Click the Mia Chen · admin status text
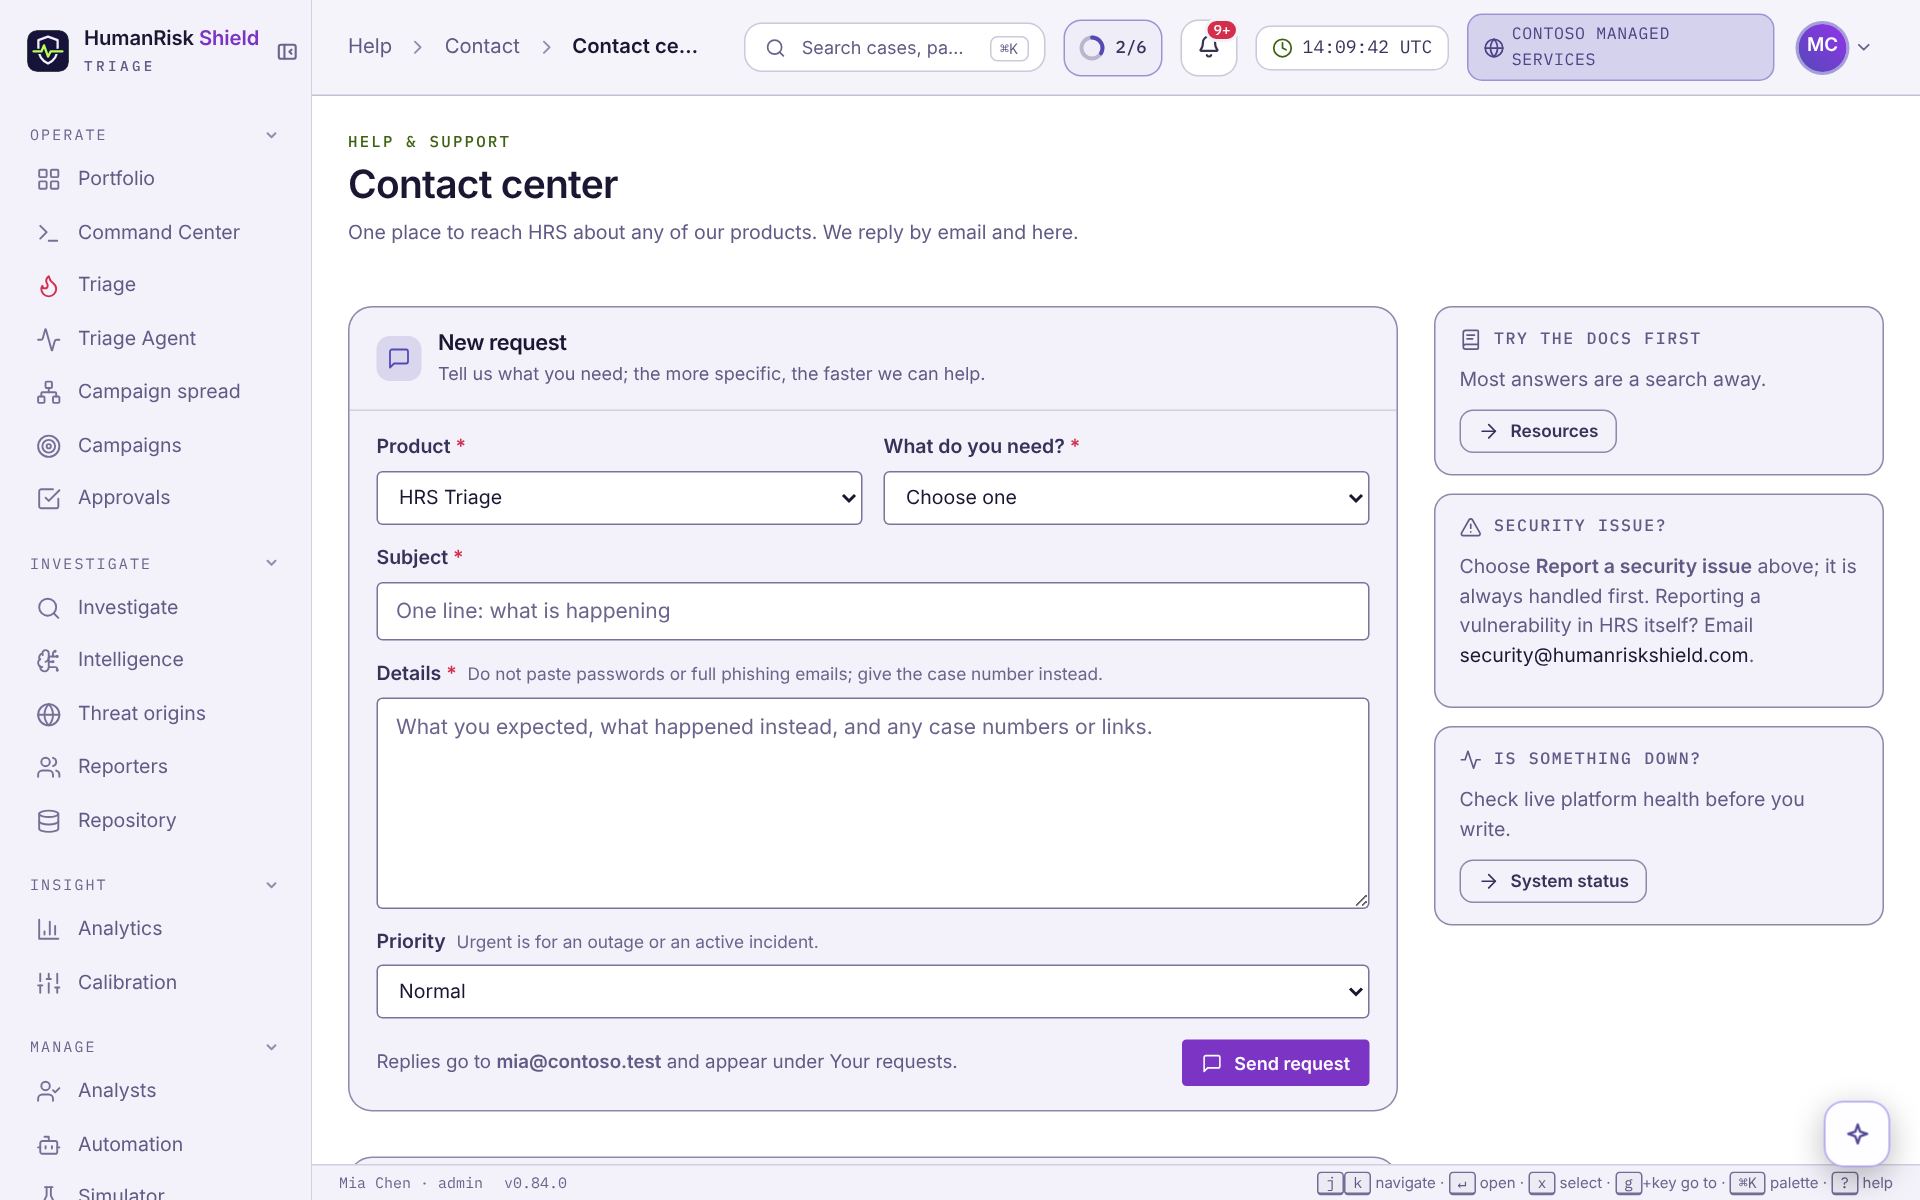1920x1200 pixels. click(410, 1183)
